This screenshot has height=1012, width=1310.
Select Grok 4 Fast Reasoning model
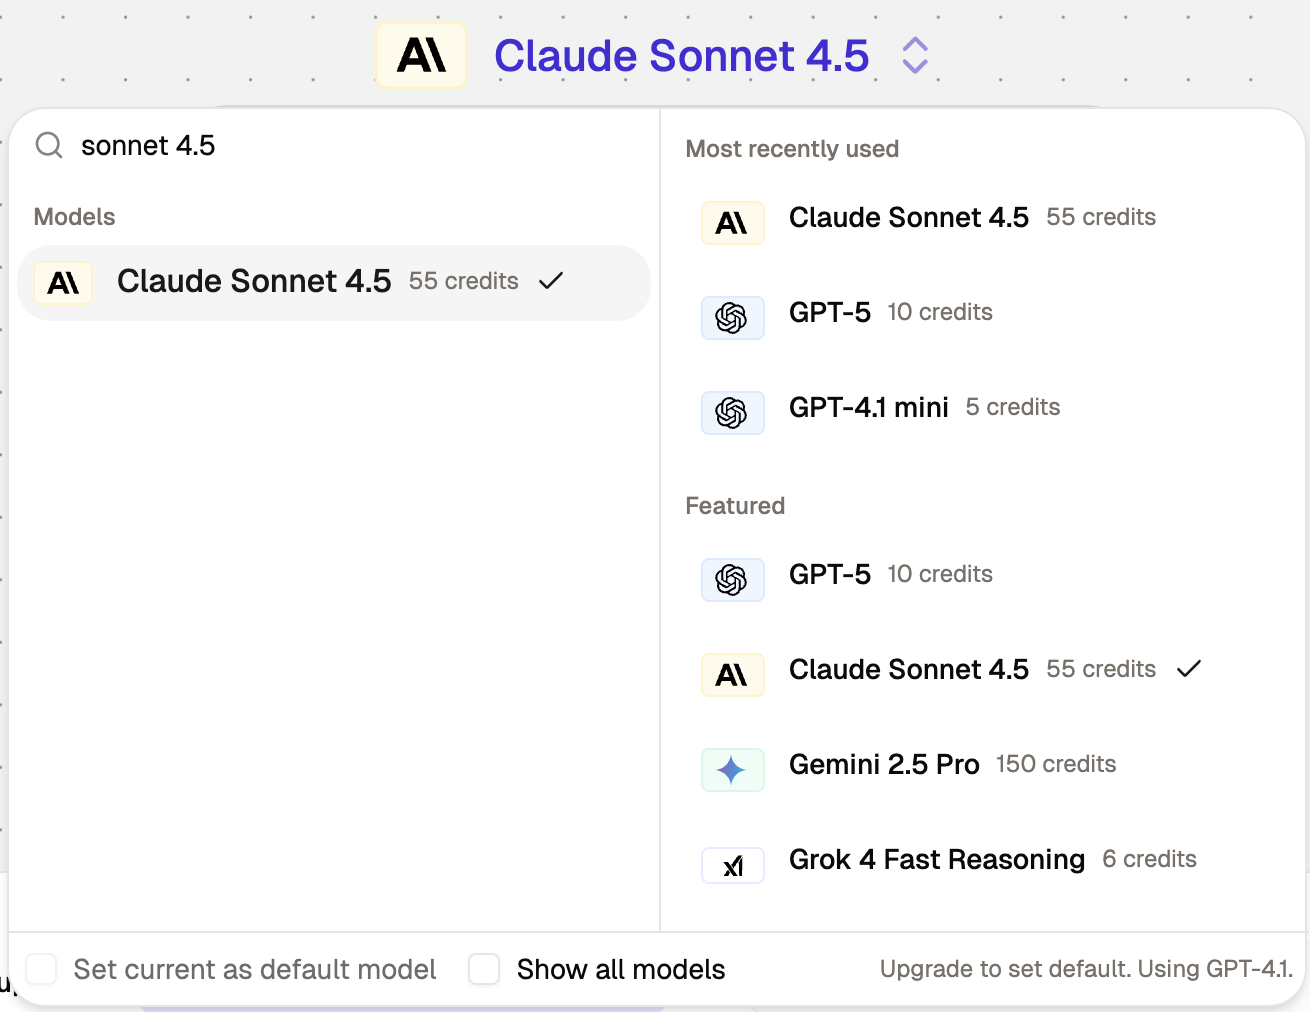point(937,859)
